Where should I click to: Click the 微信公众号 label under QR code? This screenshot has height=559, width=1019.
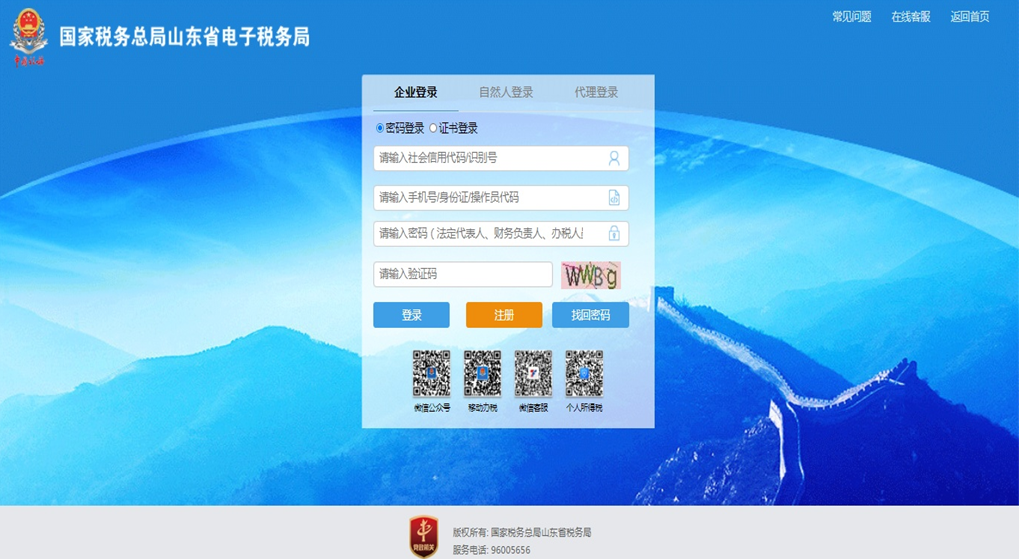432,408
